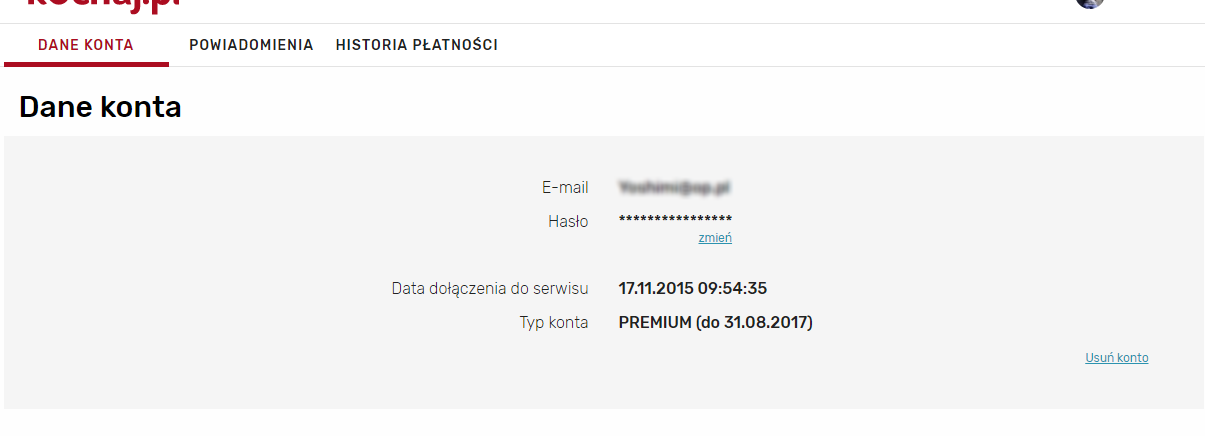
Task: Click the E-mail field label
Action: point(565,187)
